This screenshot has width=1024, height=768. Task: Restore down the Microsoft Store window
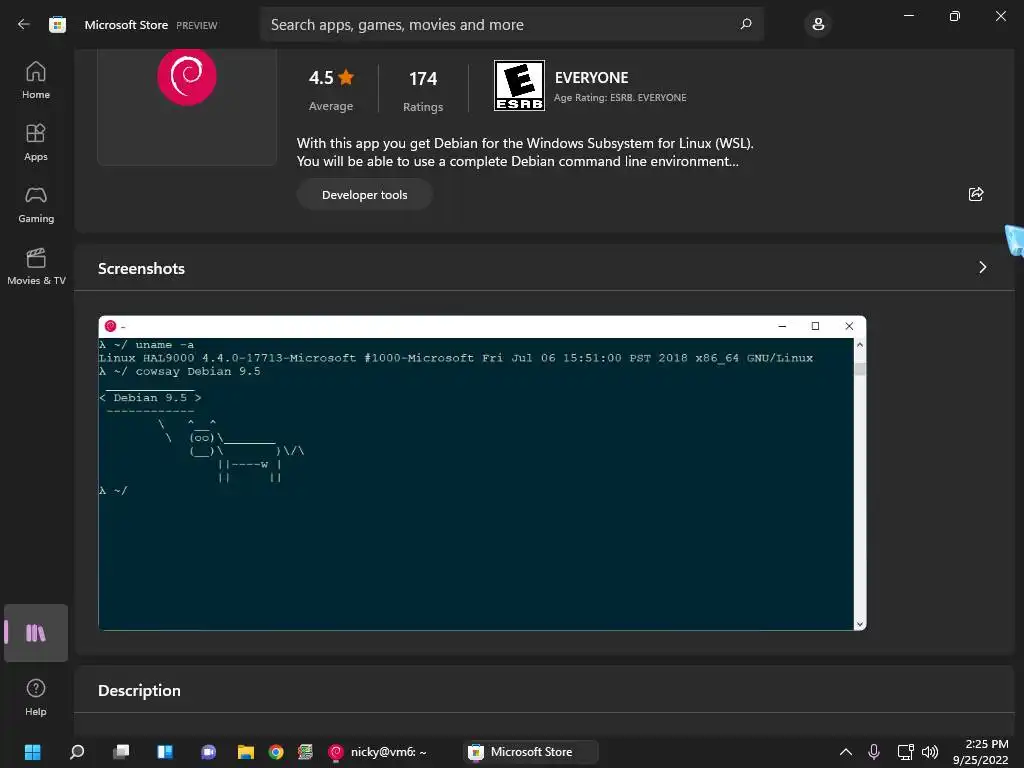[955, 16]
